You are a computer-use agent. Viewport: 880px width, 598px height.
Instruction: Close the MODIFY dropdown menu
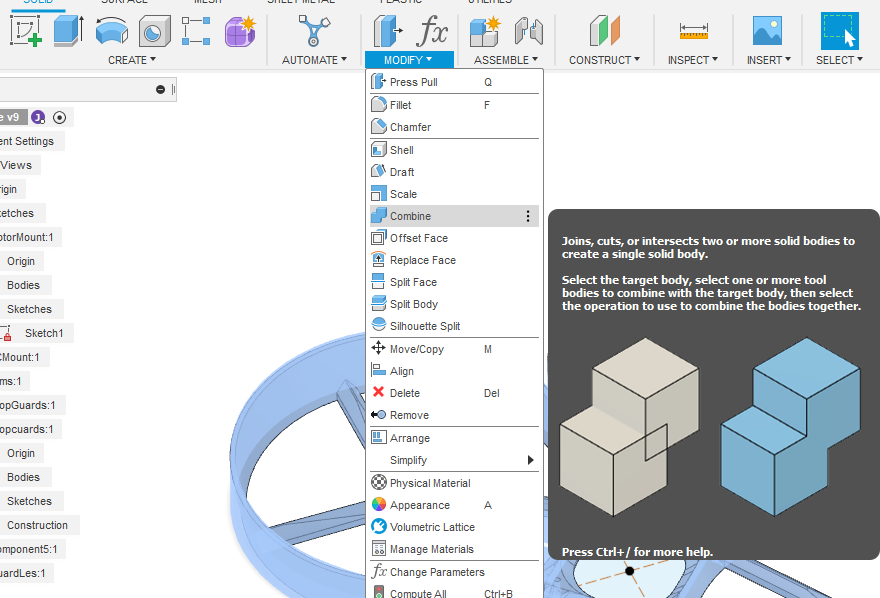[x=409, y=60]
